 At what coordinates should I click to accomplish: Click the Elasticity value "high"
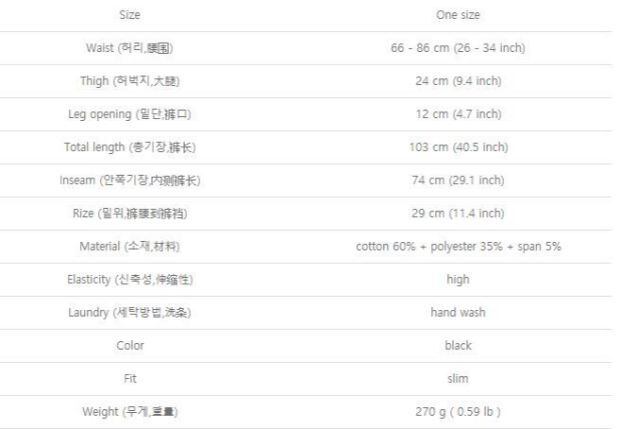[x=458, y=279]
